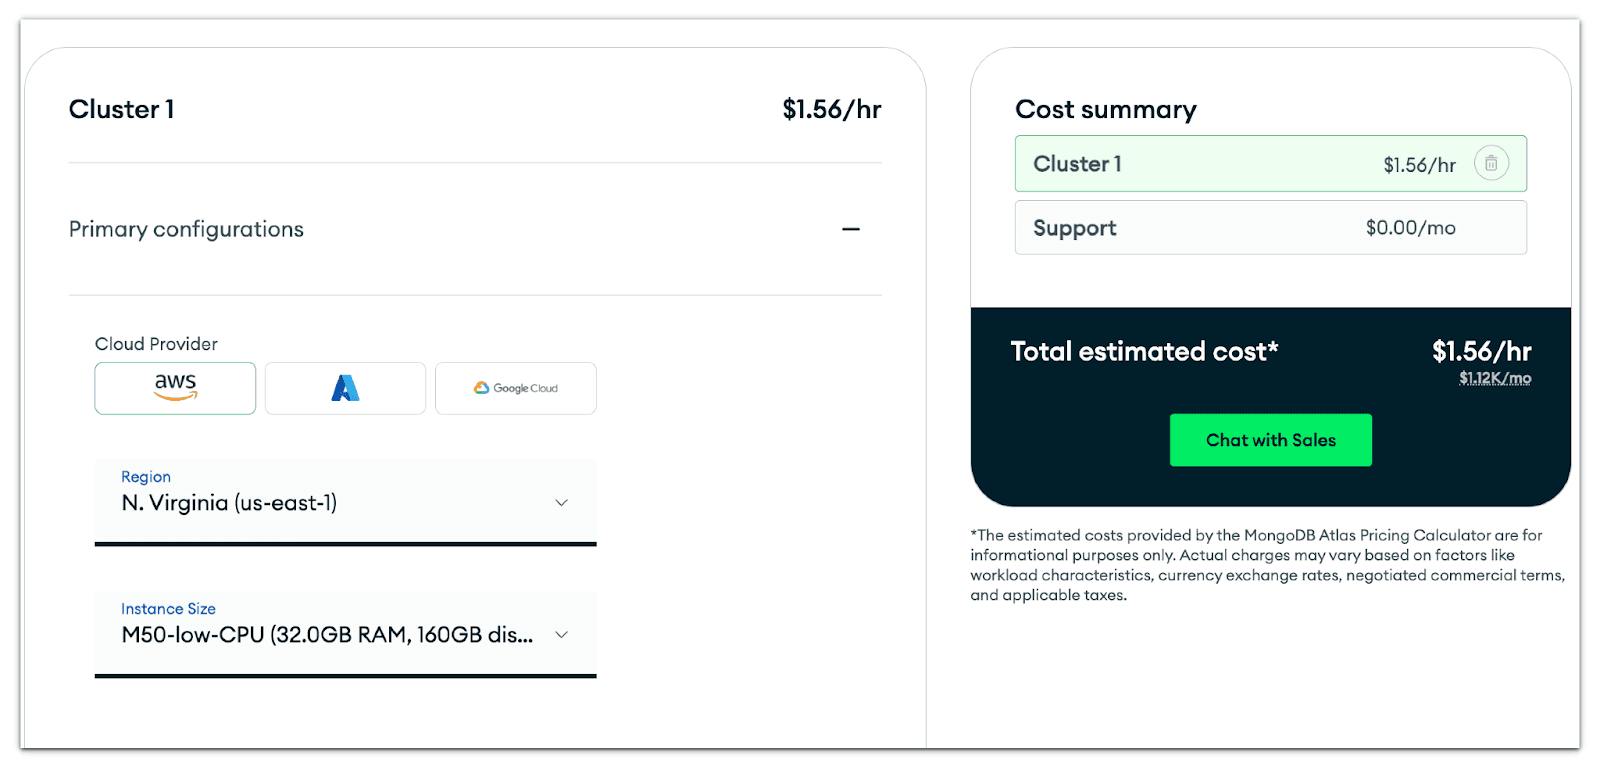The image size is (1600, 770).
Task: Expand the N. Virginia region selector chevron
Action: (x=560, y=503)
